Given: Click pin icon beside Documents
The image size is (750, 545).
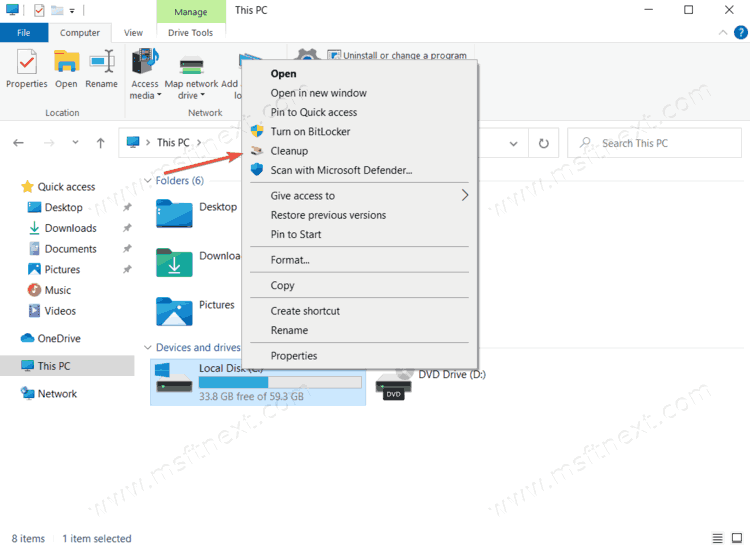Looking at the screenshot, I should (x=127, y=249).
